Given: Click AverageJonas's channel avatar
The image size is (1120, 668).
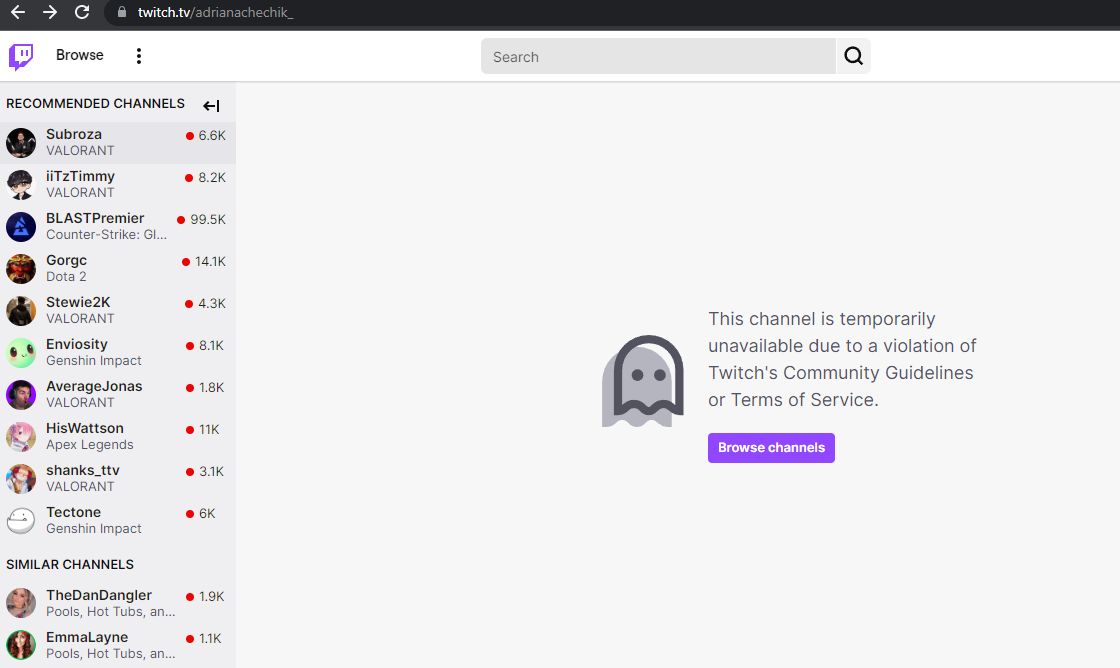Looking at the screenshot, I should pos(21,395).
